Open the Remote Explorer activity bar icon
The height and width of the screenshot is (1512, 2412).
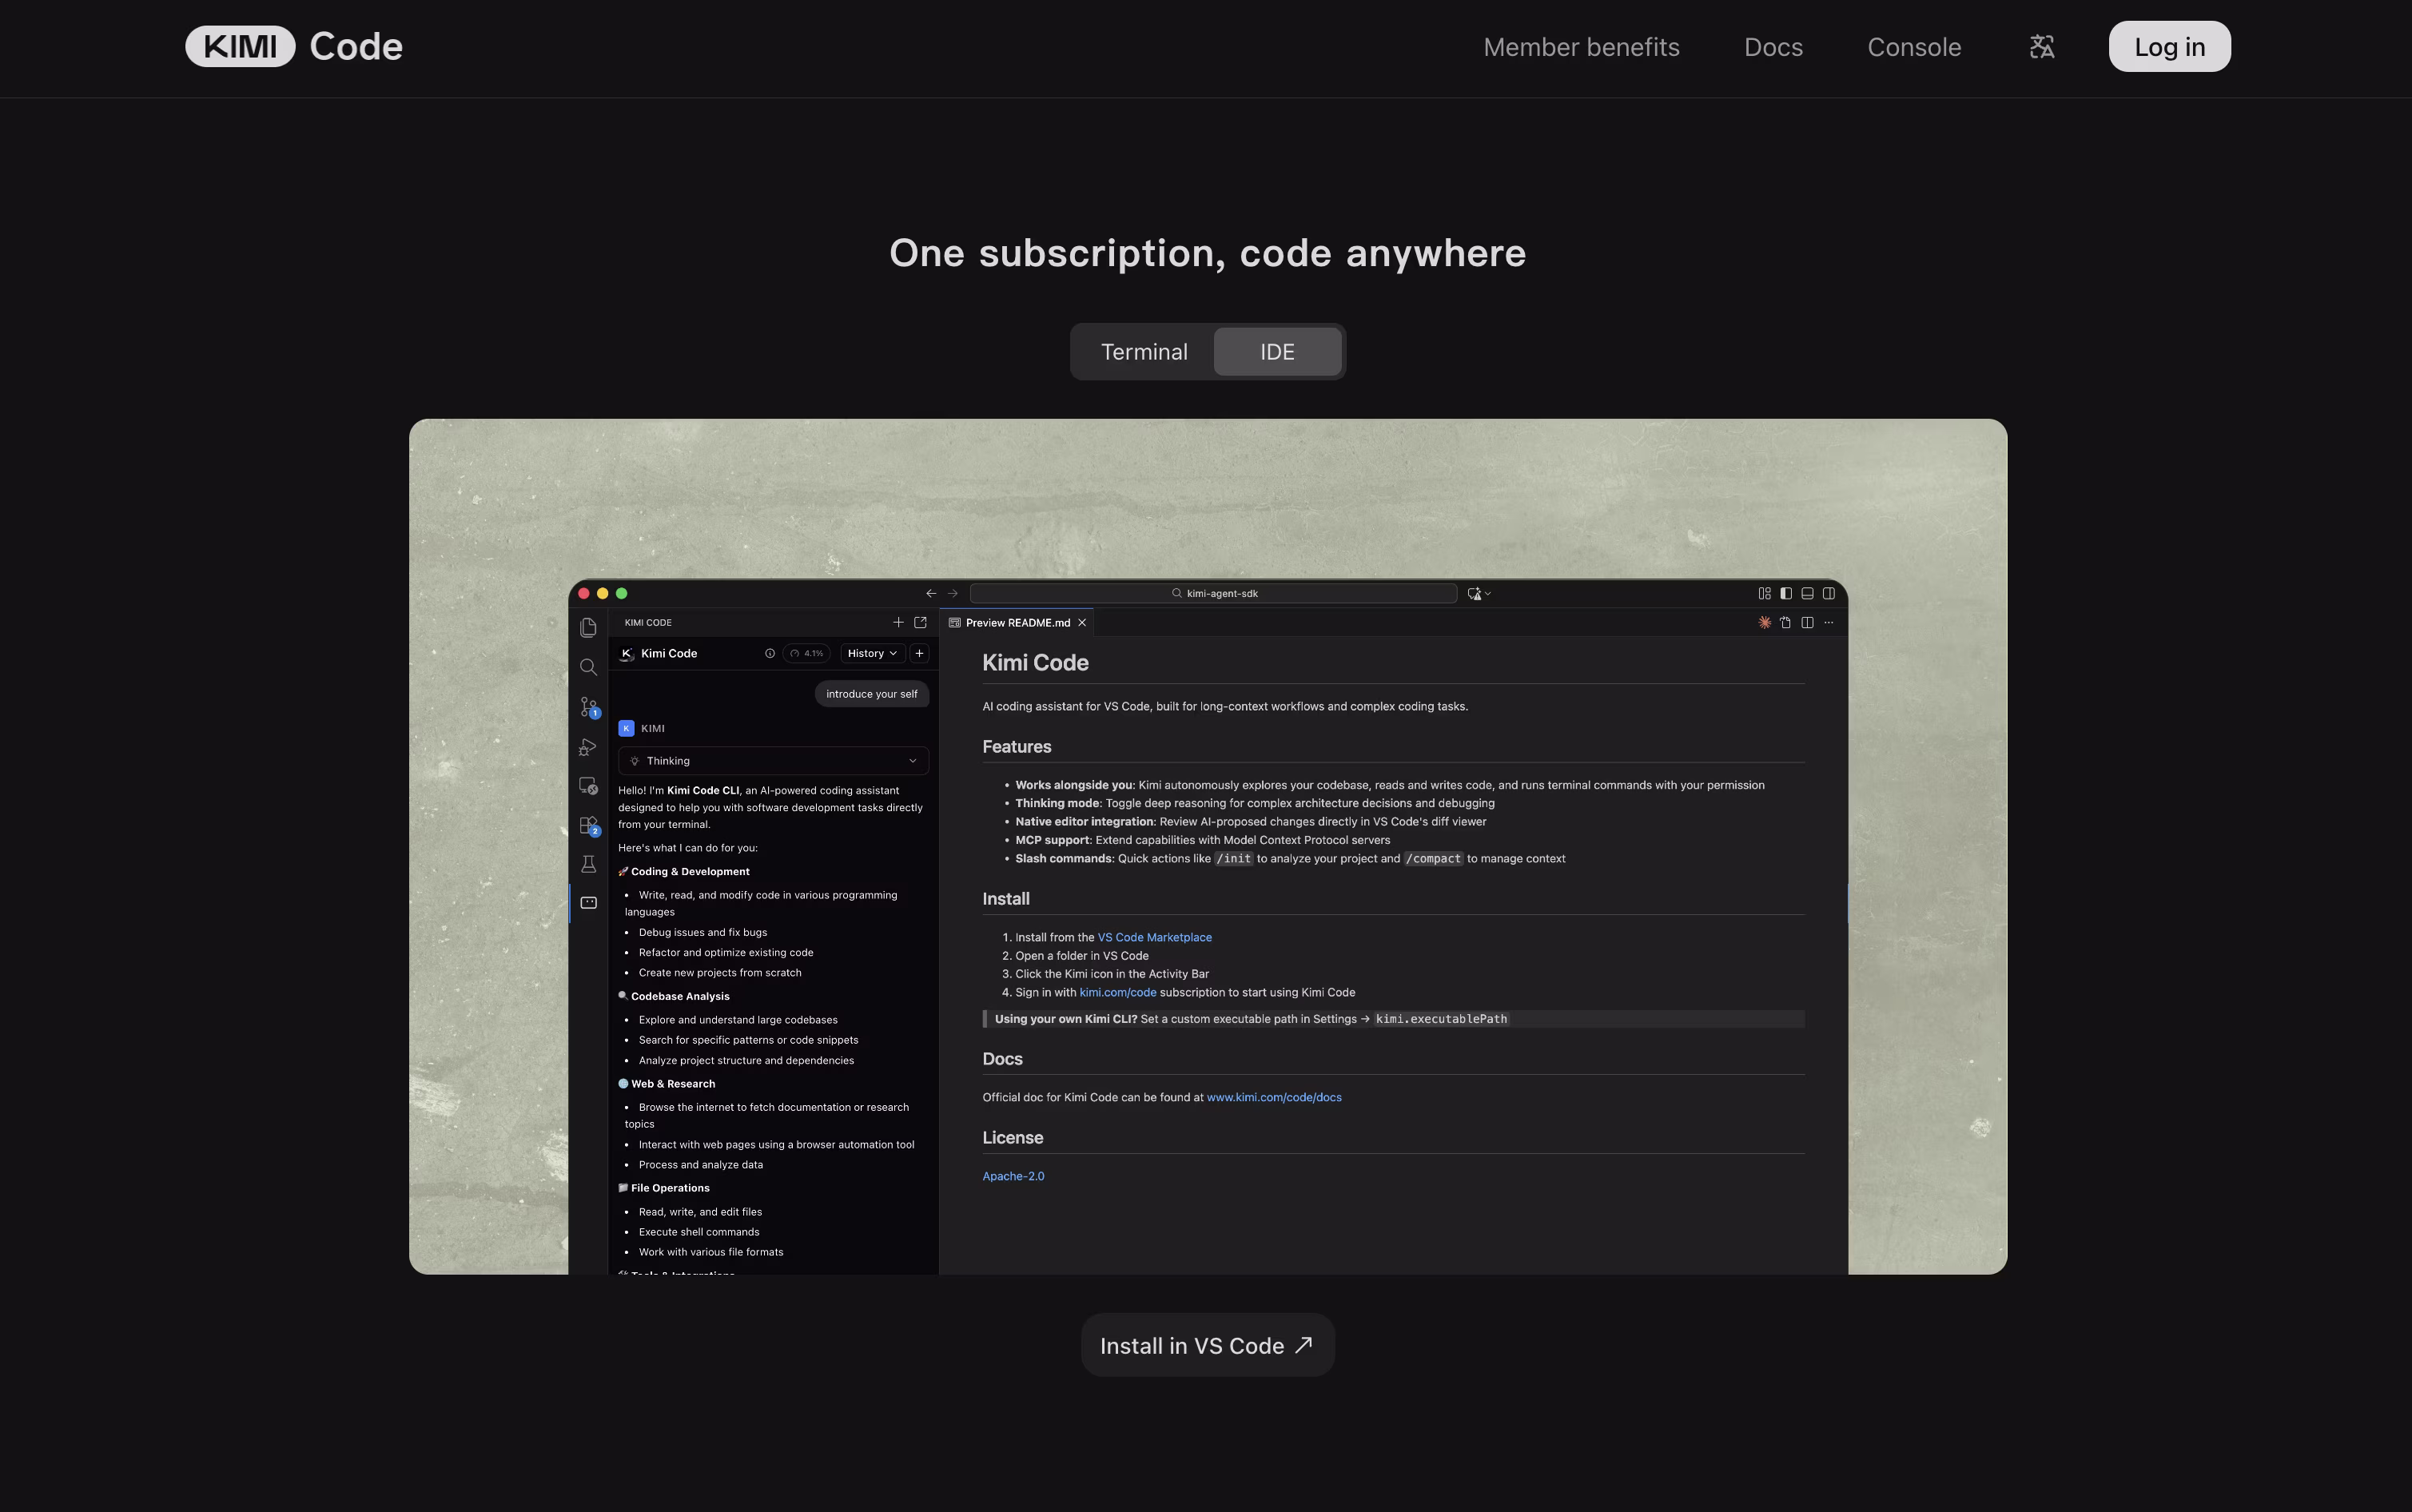tap(588, 786)
